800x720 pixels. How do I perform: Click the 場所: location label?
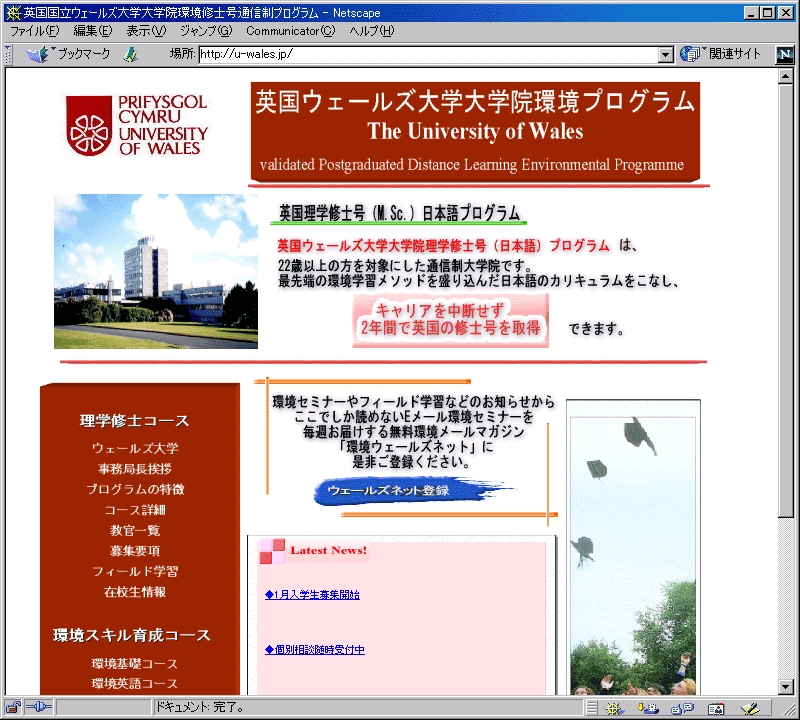coord(183,54)
